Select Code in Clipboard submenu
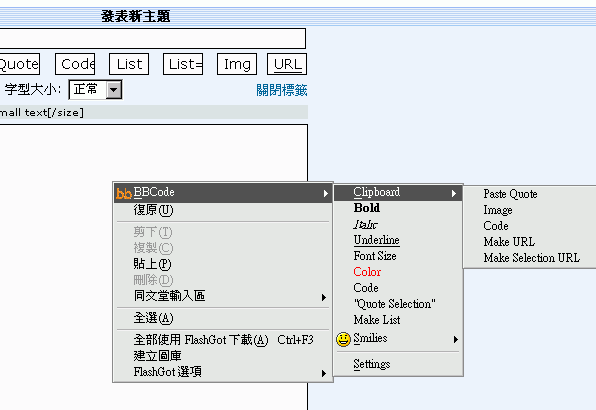 click(x=530, y=226)
